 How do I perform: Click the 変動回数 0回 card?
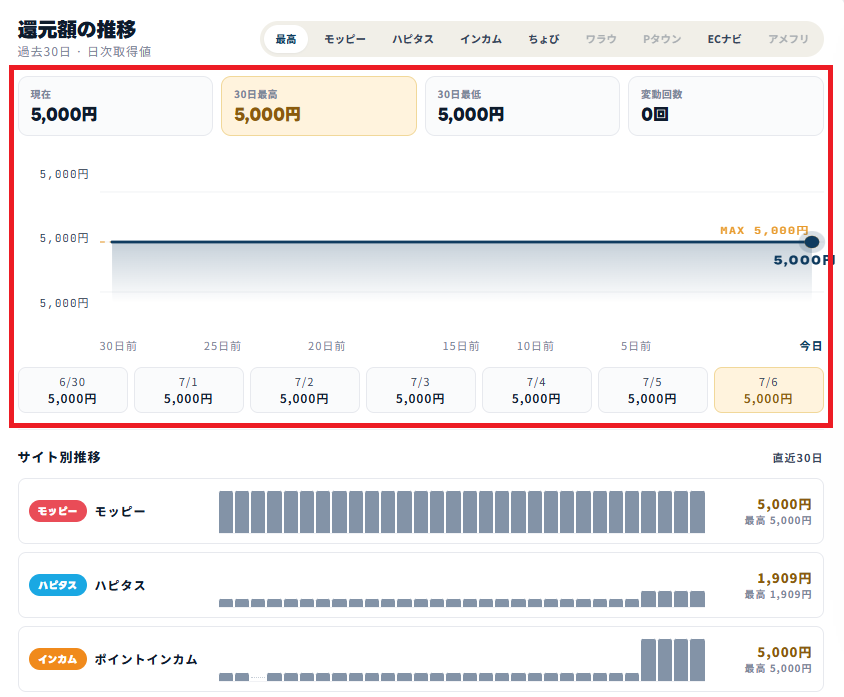click(726, 106)
